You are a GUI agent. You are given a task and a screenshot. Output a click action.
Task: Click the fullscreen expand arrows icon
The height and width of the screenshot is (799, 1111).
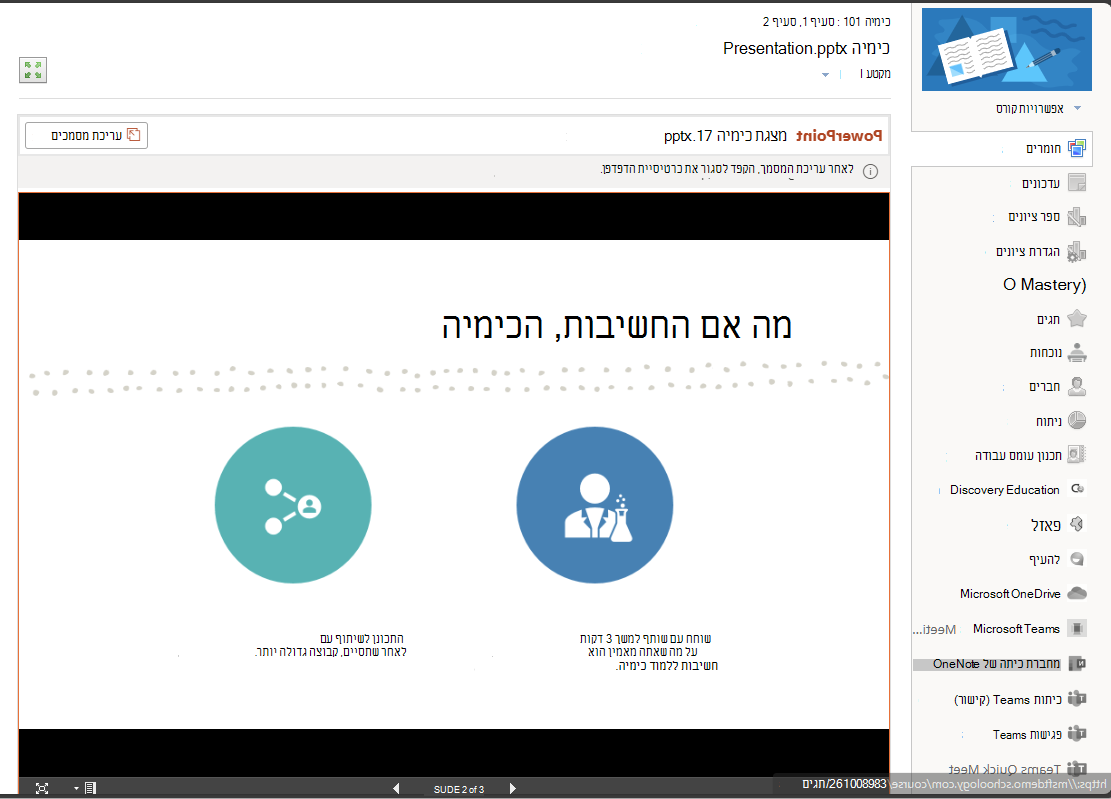33,70
